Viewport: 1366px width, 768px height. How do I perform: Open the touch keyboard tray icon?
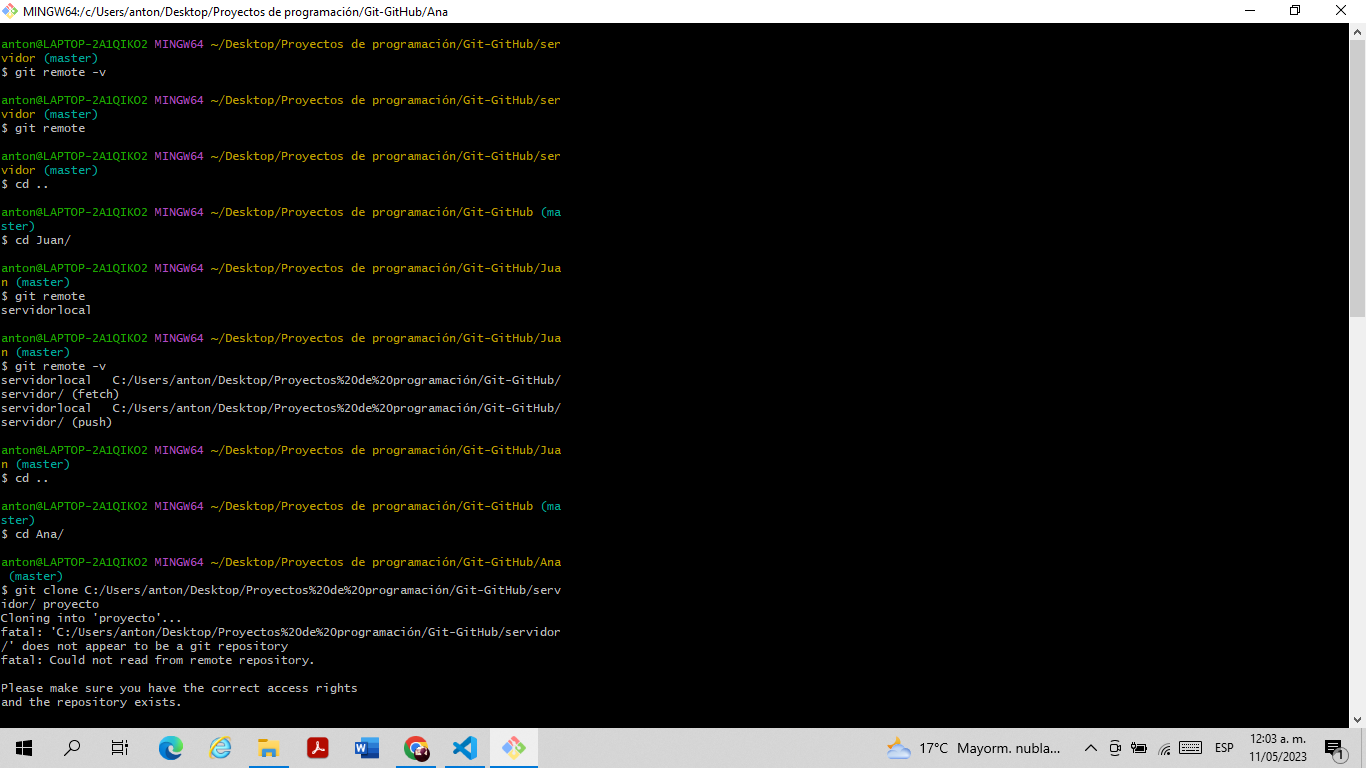pos(1190,748)
